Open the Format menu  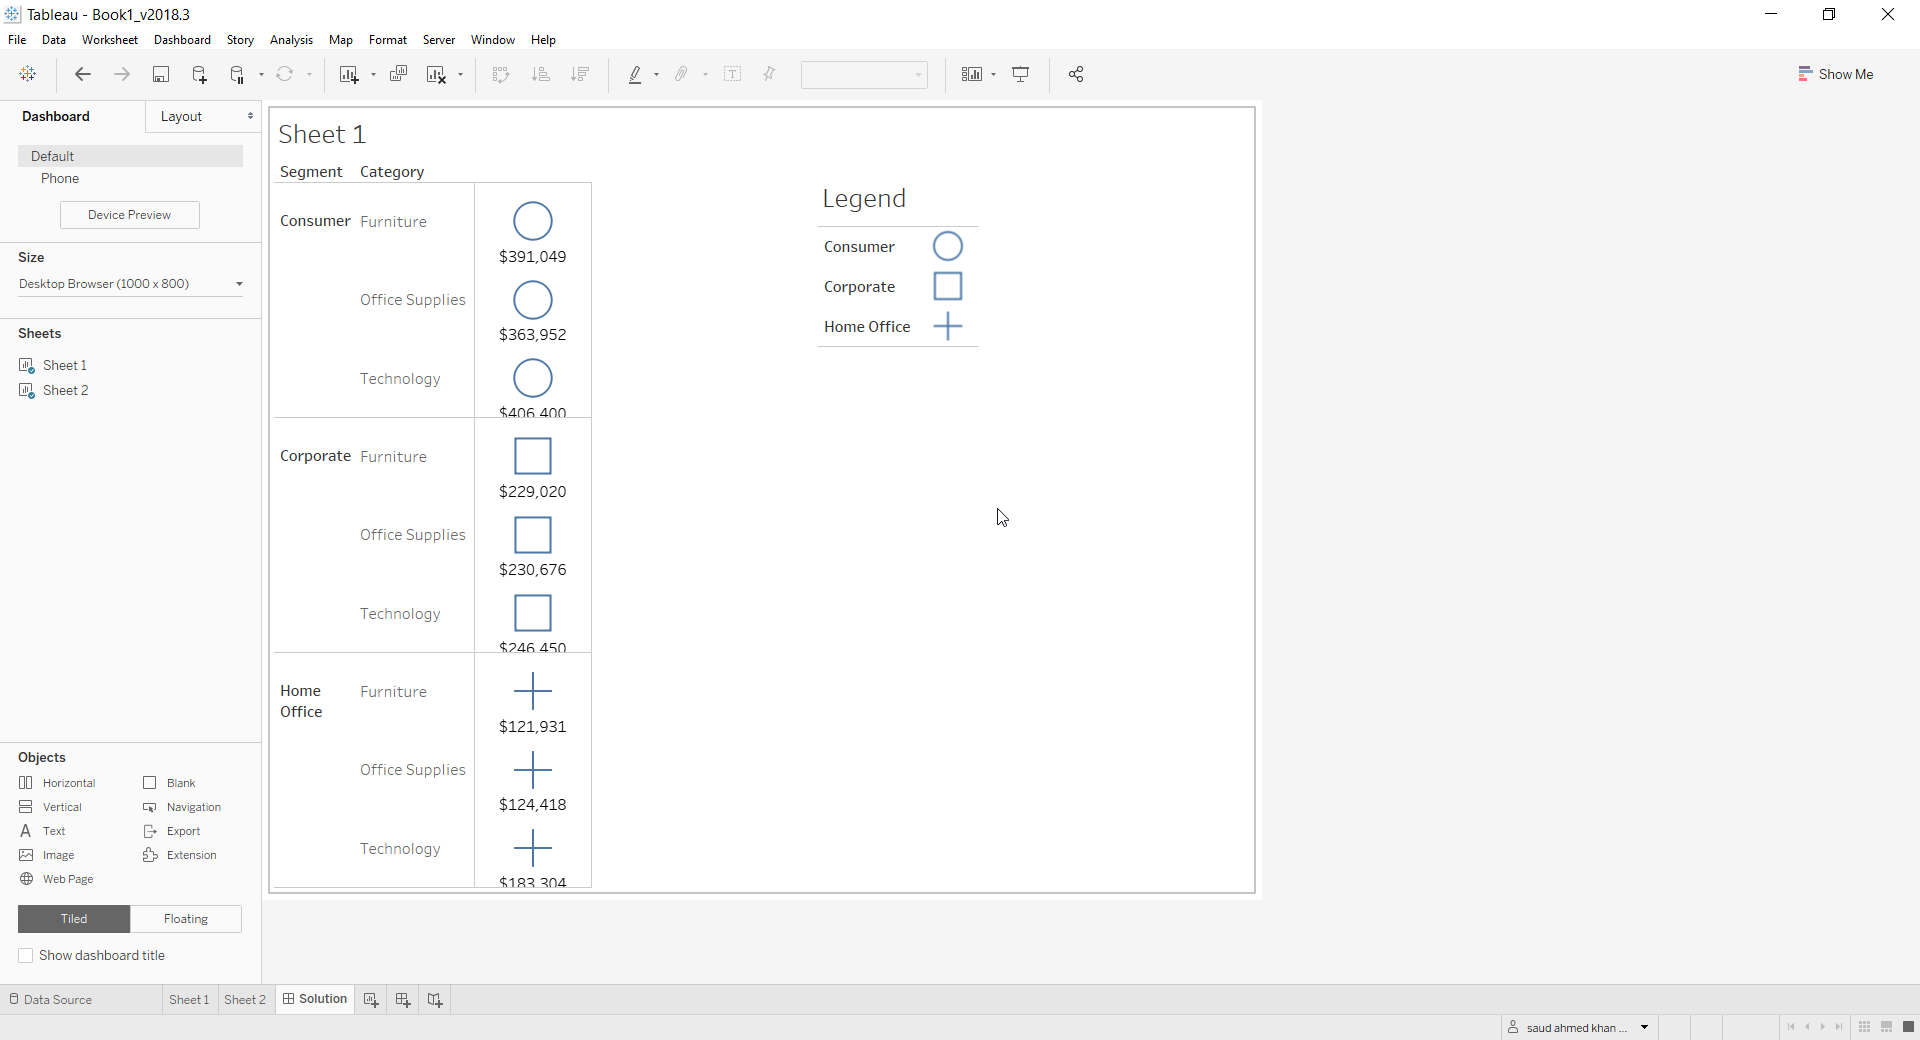[x=388, y=40]
